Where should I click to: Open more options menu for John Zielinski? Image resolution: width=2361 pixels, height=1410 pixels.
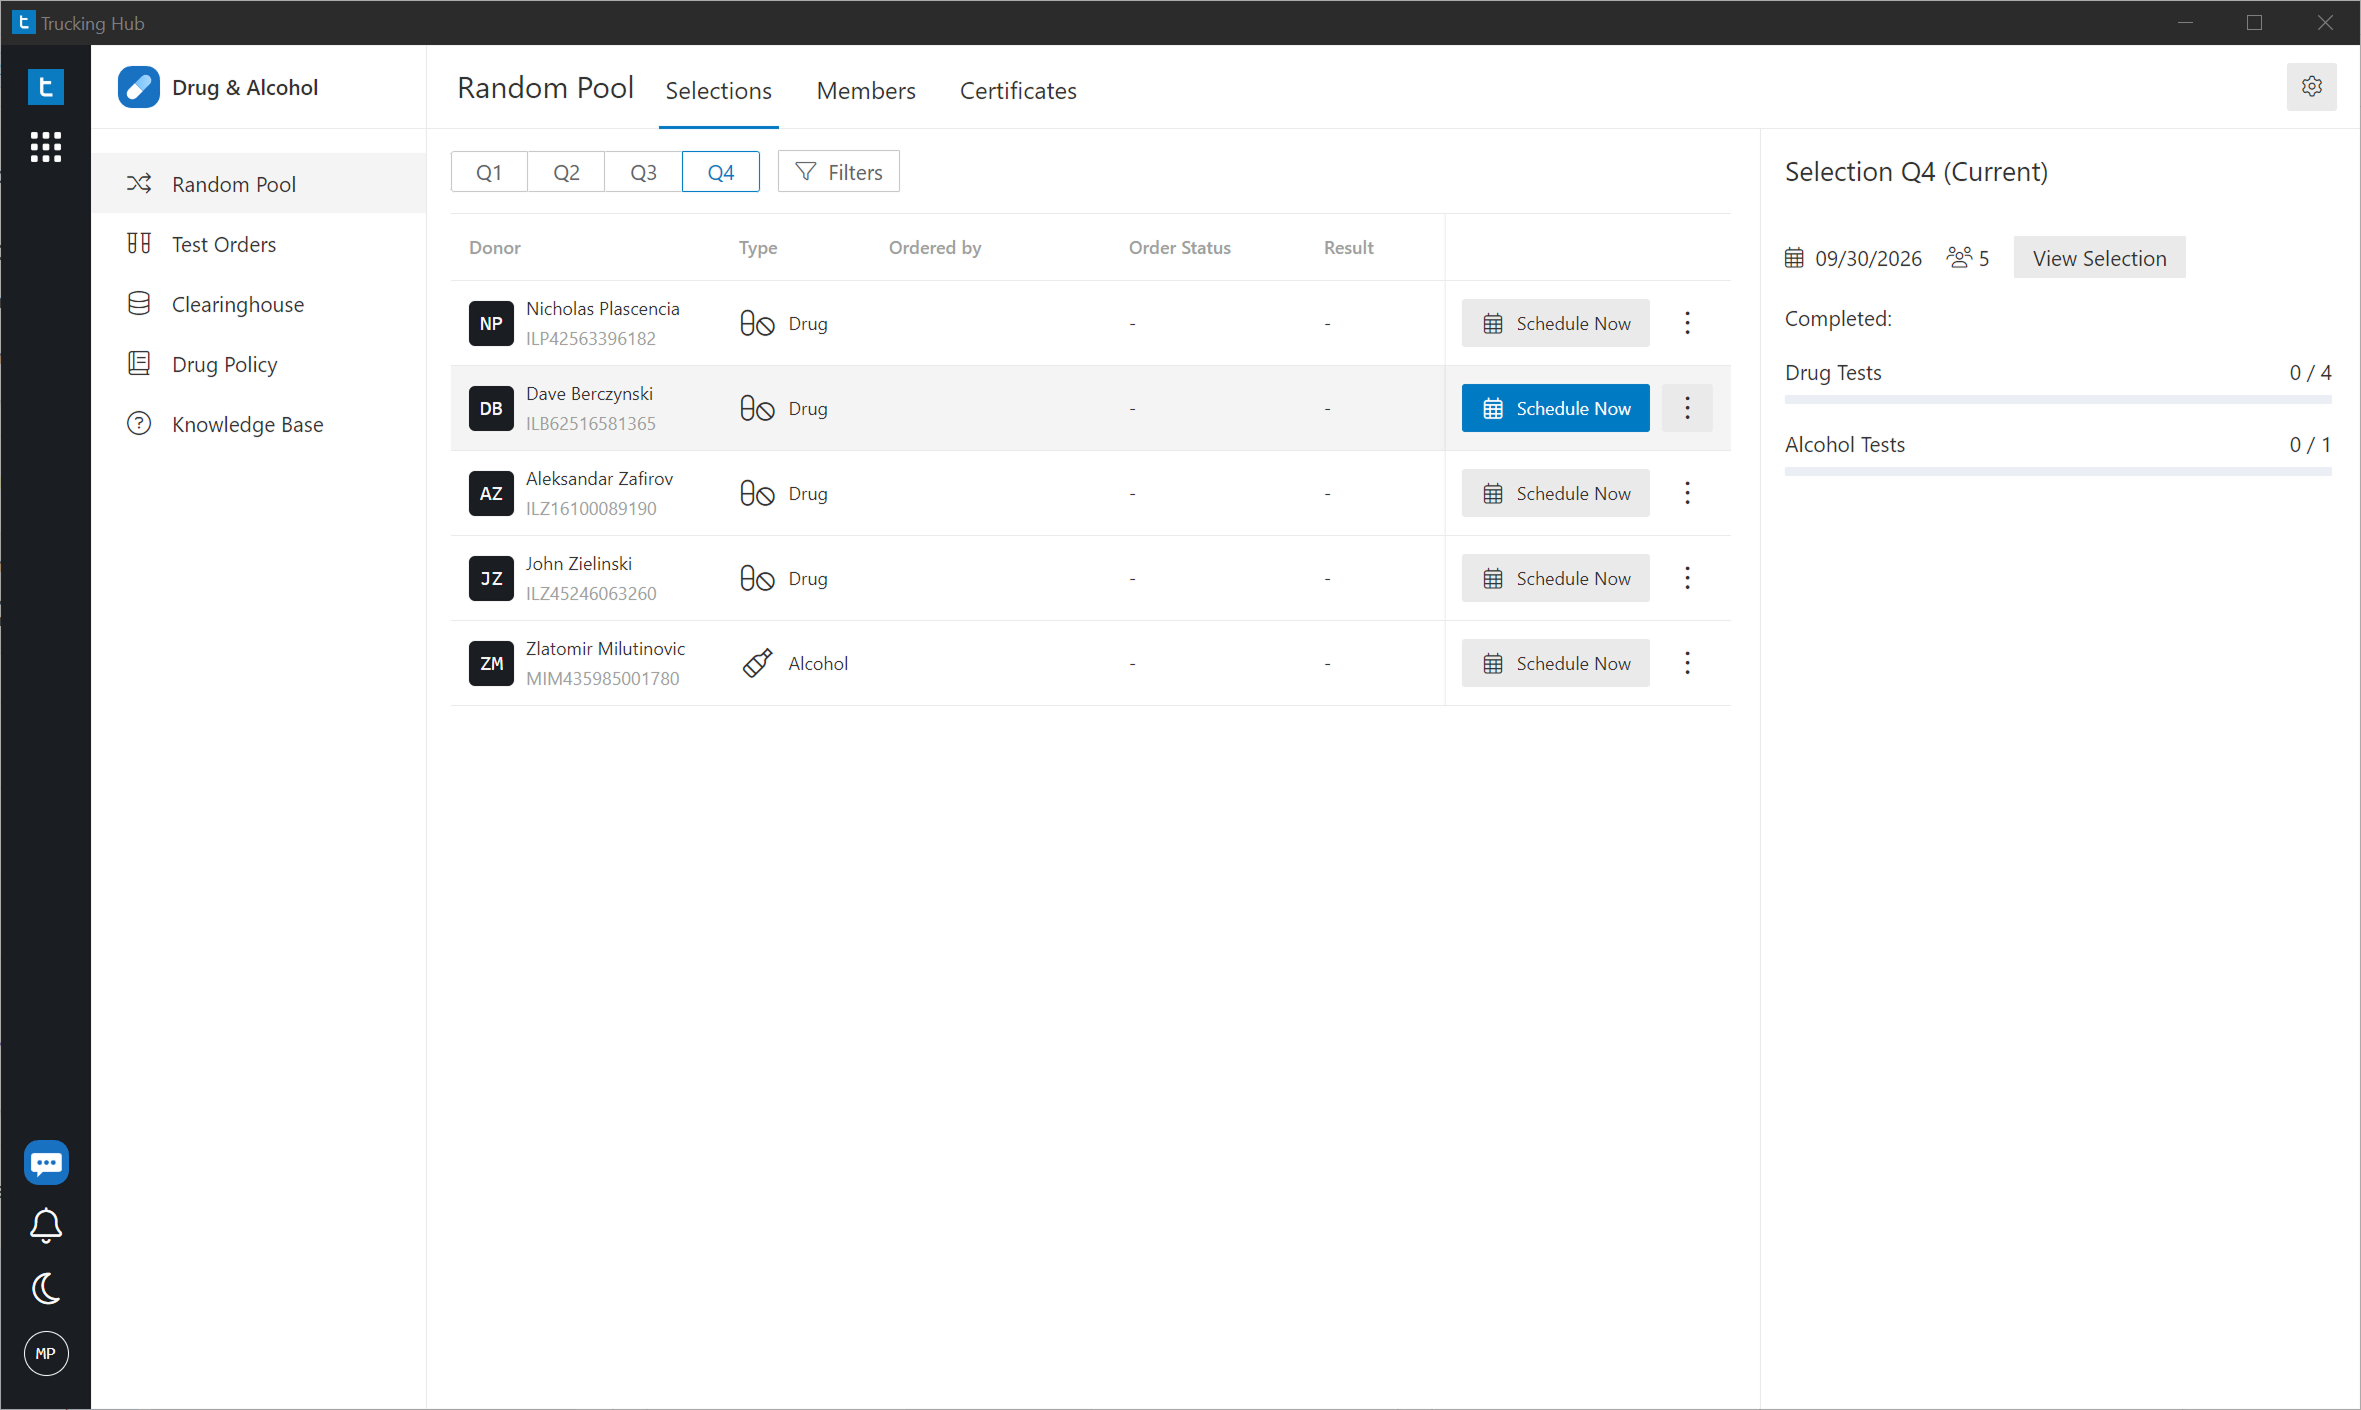[x=1687, y=578]
